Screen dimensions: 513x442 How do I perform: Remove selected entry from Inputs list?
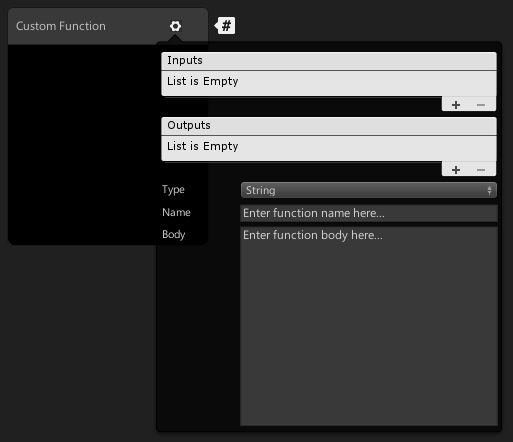[481, 105]
